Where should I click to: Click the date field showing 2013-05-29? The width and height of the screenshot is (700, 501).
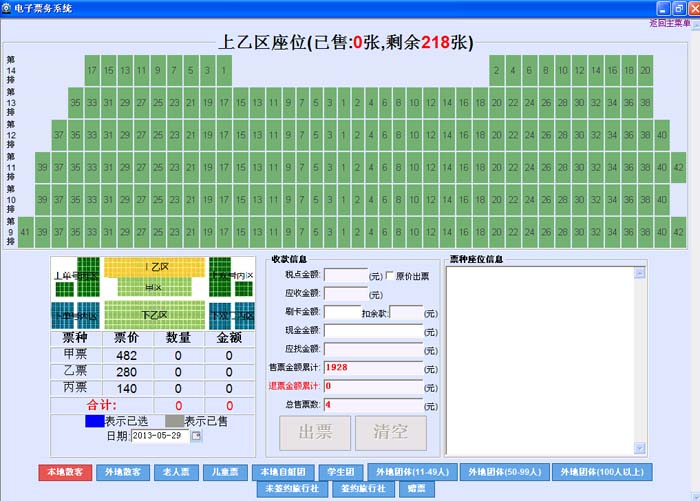pyautogui.click(x=160, y=435)
